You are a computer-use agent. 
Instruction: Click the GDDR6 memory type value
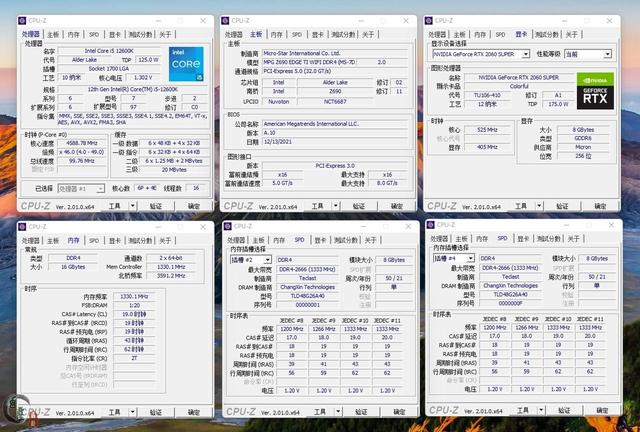(584, 138)
